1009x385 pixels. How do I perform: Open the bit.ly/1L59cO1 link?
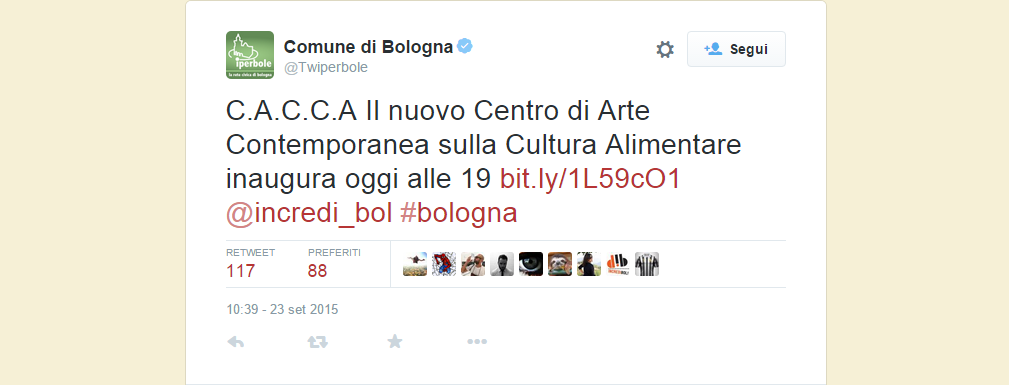(590, 180)
